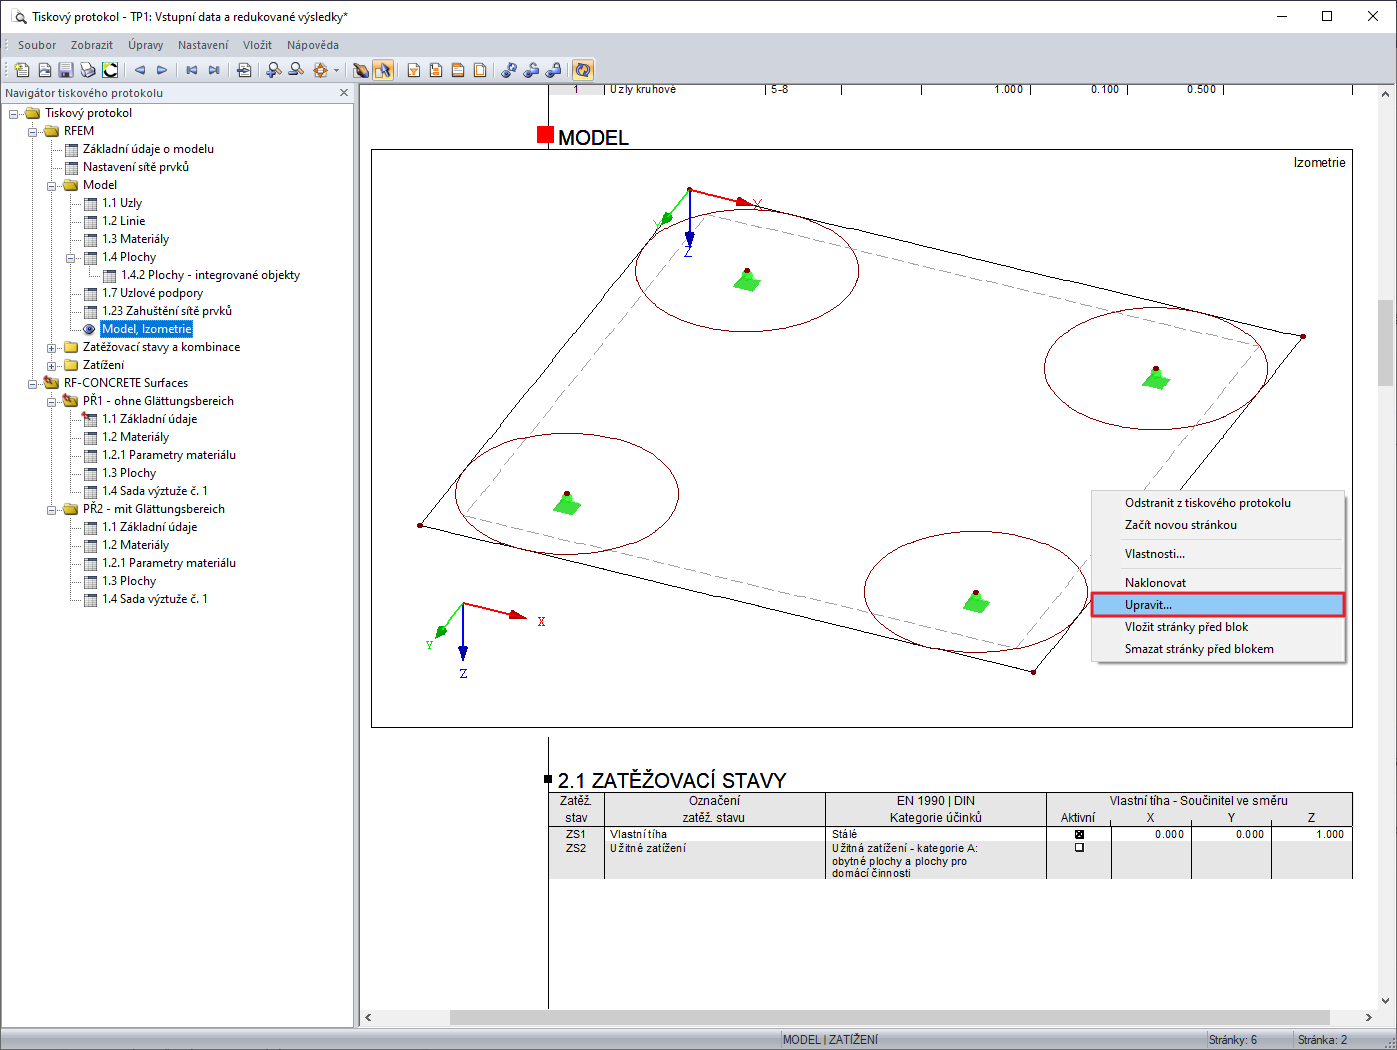Select Začít novou stránkou in context menu

coord(1218,525)
